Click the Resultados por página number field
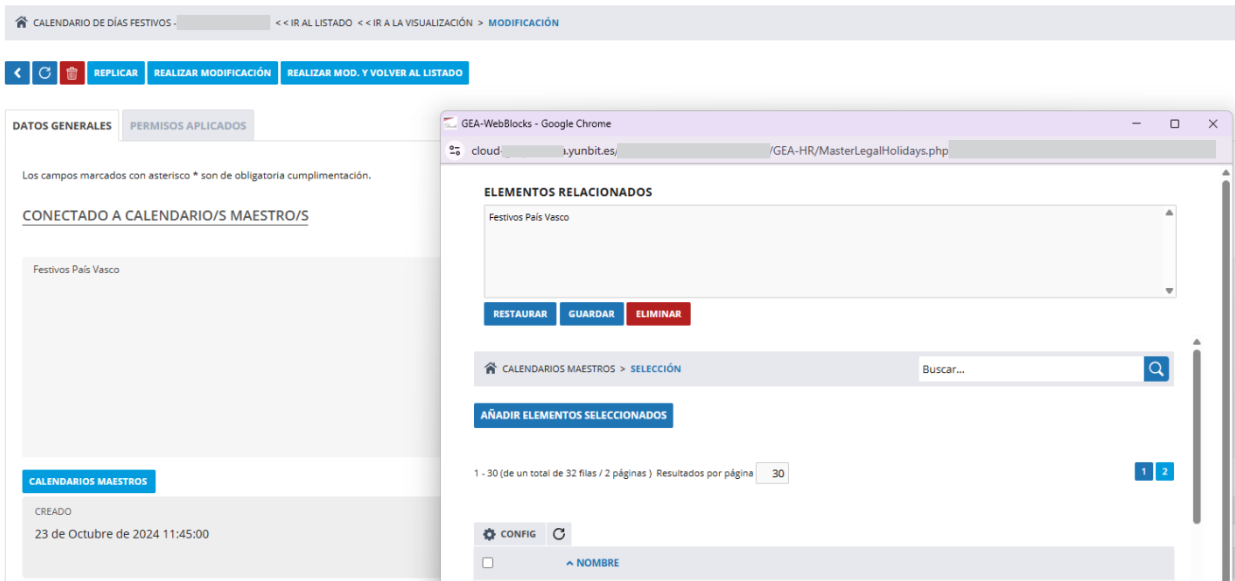This screenshot has width=1235, height=581. [x=773, y=474]
